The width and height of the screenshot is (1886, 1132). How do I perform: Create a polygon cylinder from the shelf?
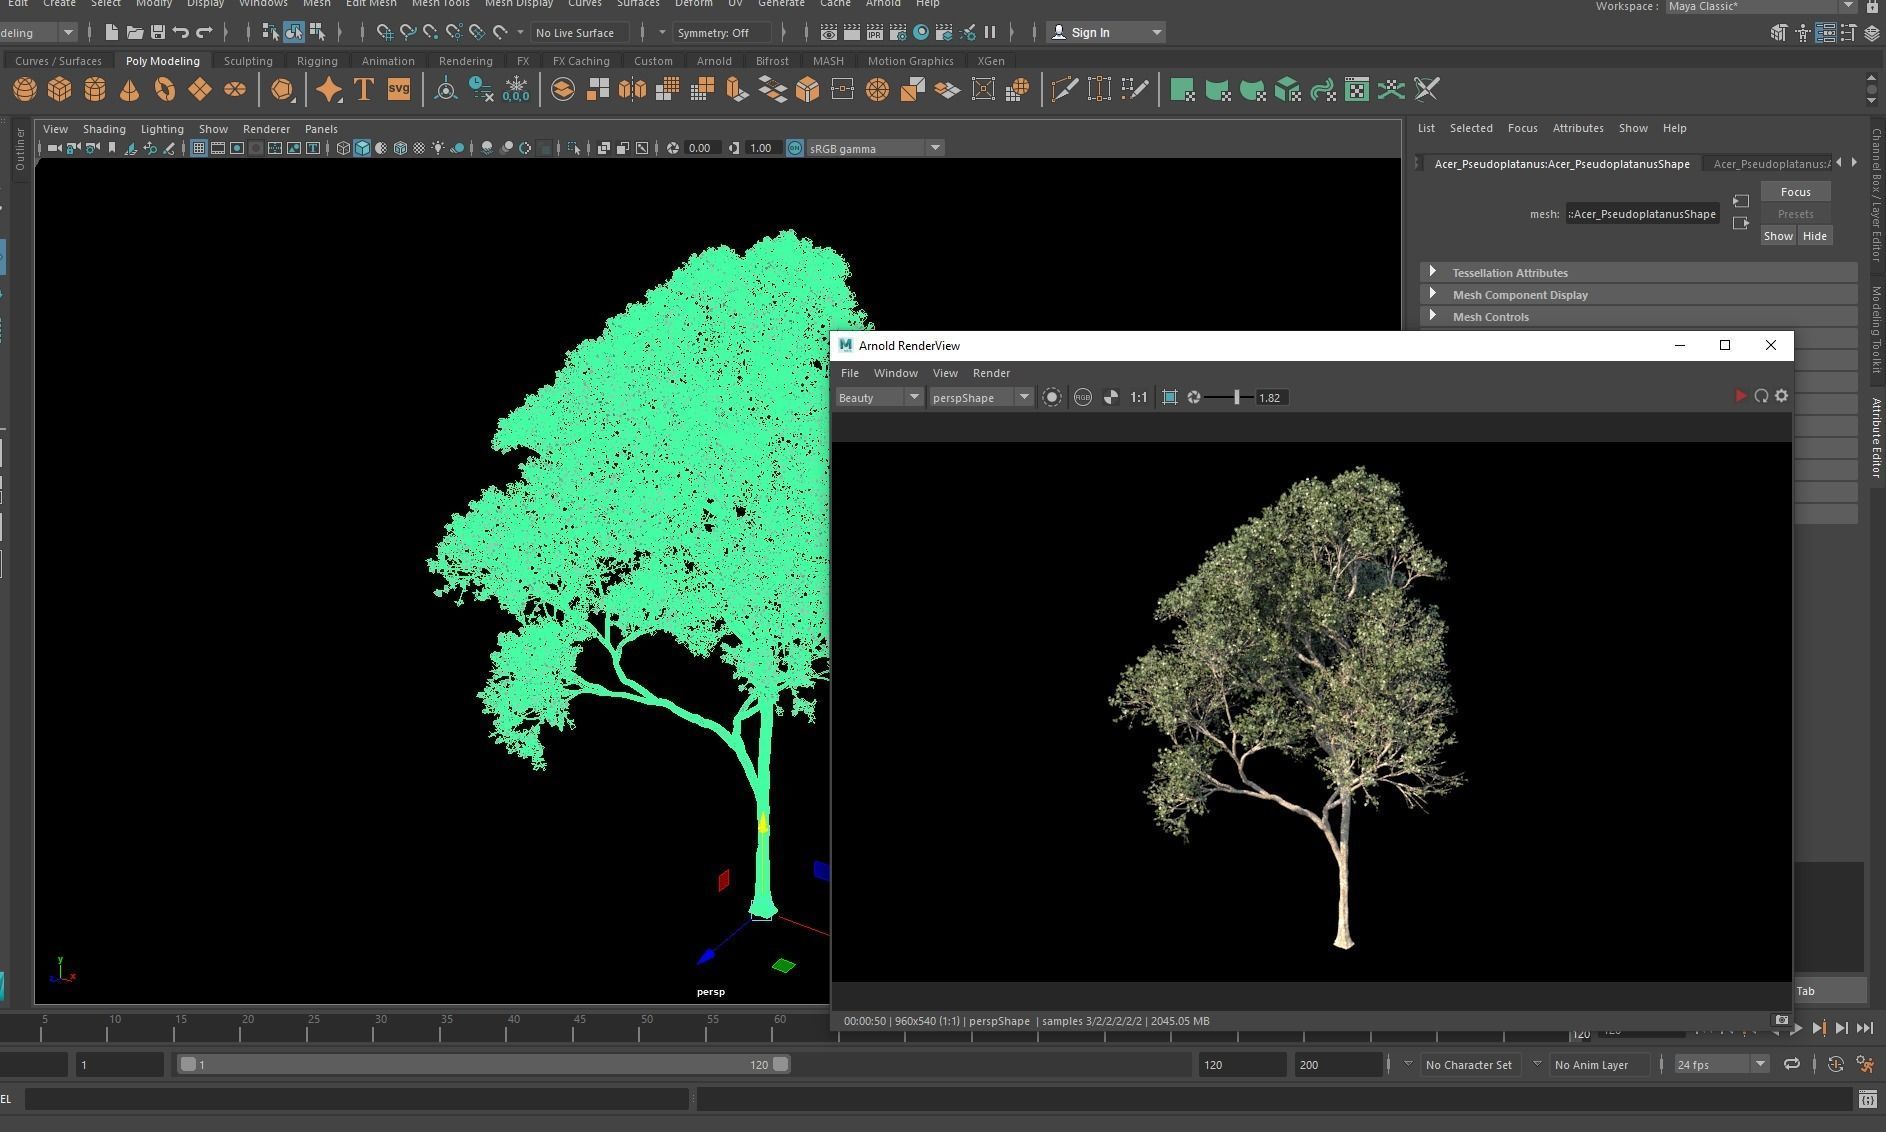pos(95,90)
